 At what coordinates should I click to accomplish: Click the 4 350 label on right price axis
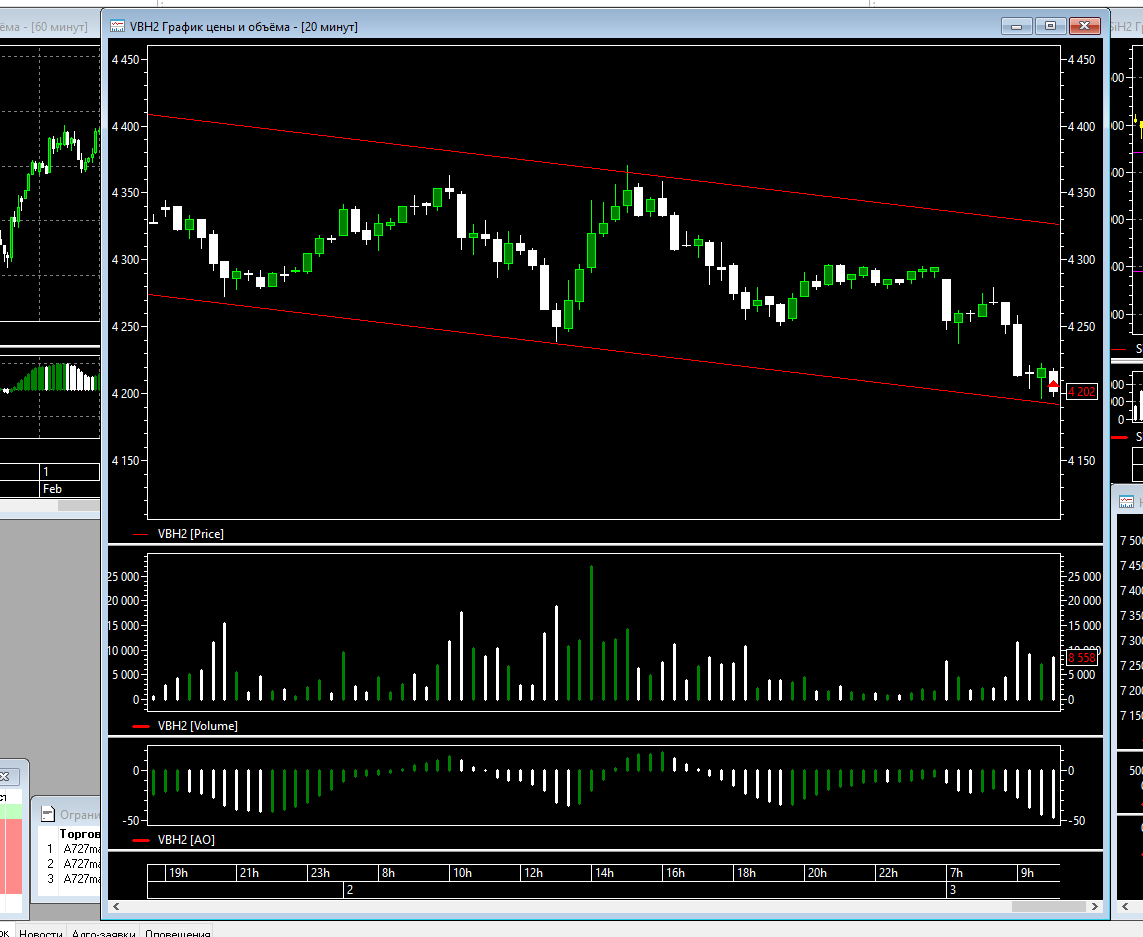click(1081, 193)
